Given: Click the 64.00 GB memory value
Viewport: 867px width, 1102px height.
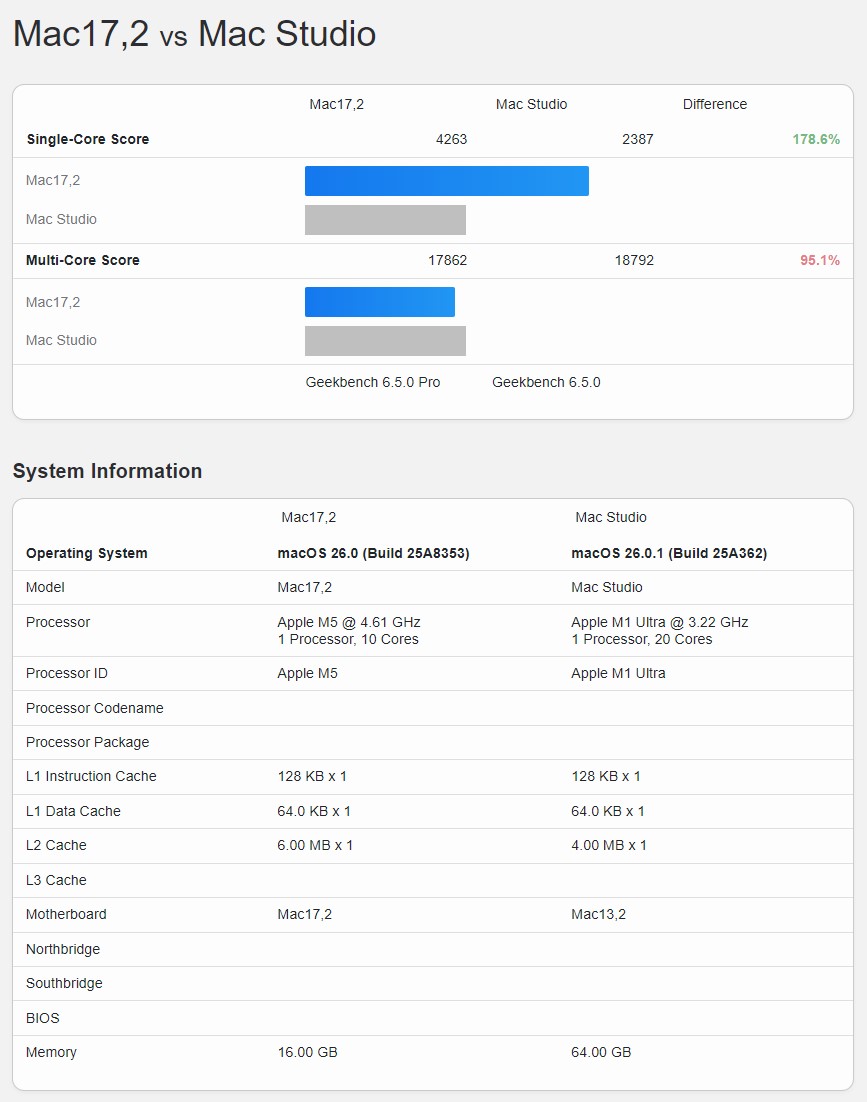Looking at the screenshot, I should (601, 1052).
